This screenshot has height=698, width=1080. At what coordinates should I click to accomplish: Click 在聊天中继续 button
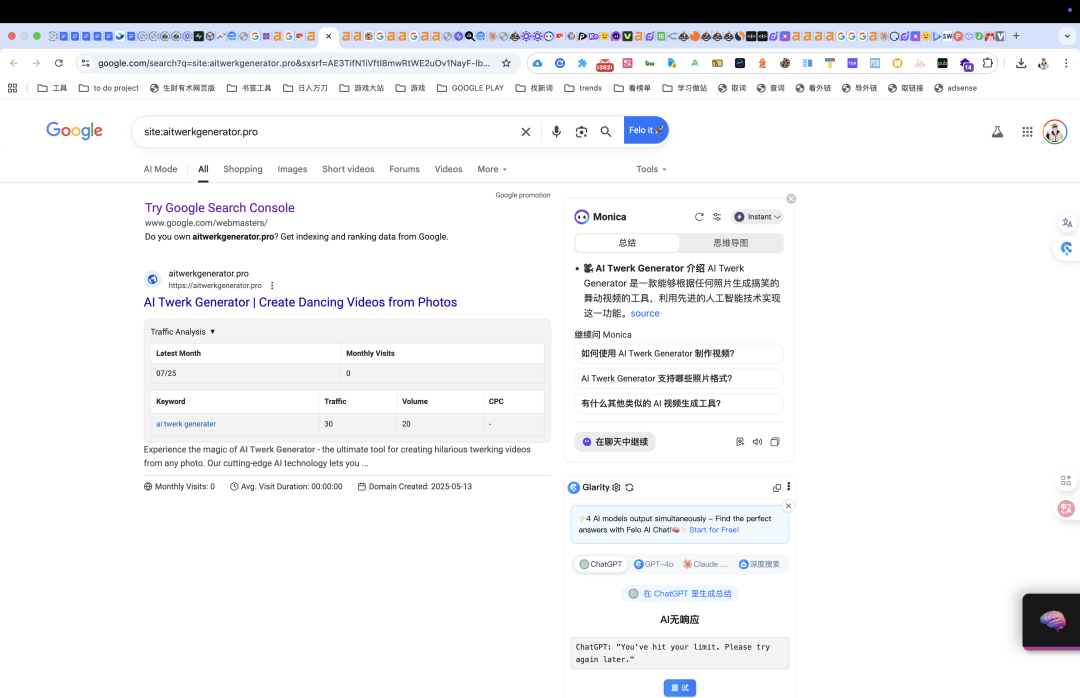coord(615,442)
